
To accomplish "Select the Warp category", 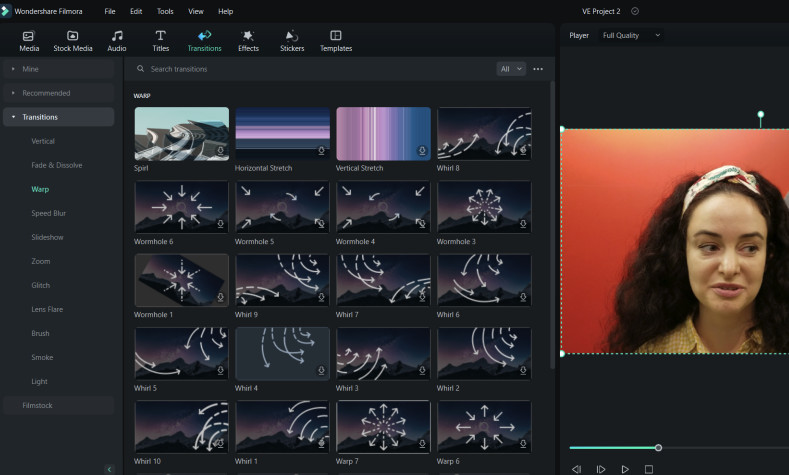I will click(x=40, y=189).
